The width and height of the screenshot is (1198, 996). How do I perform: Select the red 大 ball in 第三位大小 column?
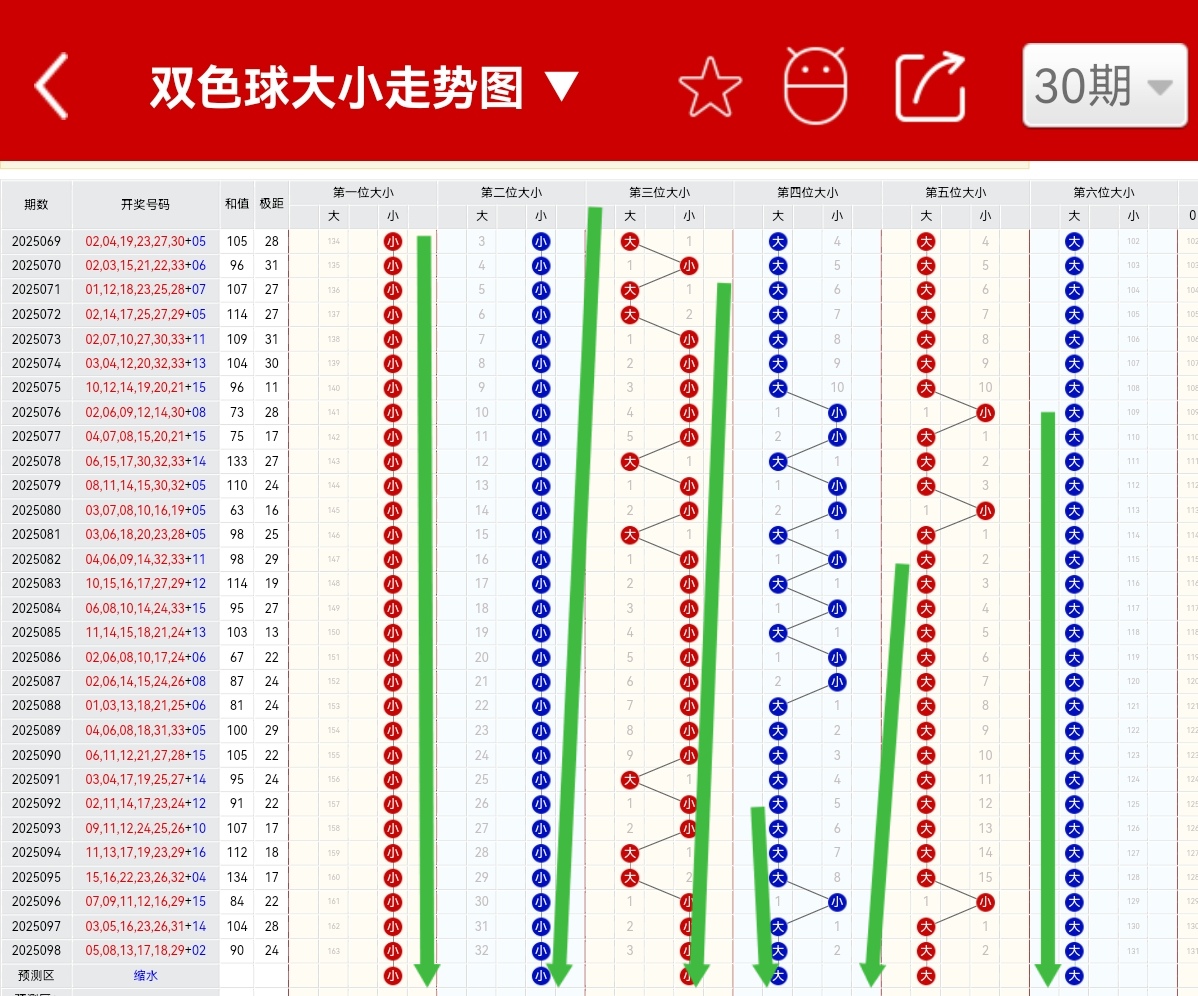[x=630, y=241]
